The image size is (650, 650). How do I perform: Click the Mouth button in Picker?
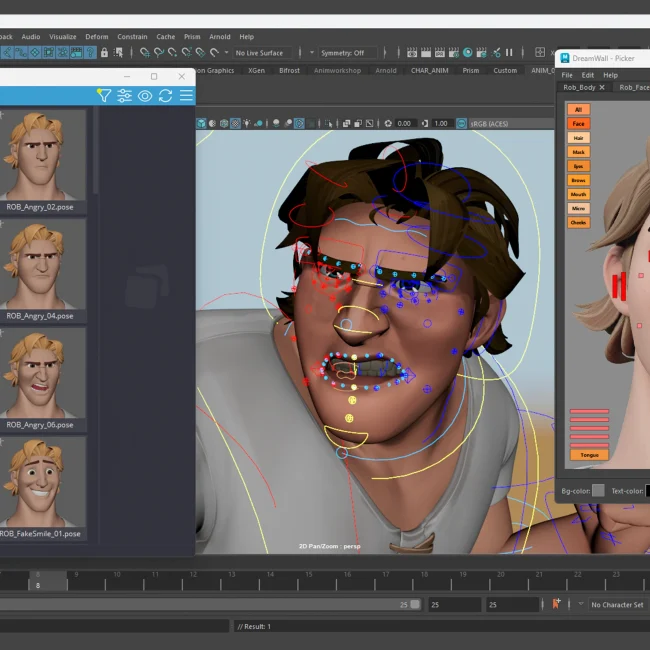coord(578,194)
